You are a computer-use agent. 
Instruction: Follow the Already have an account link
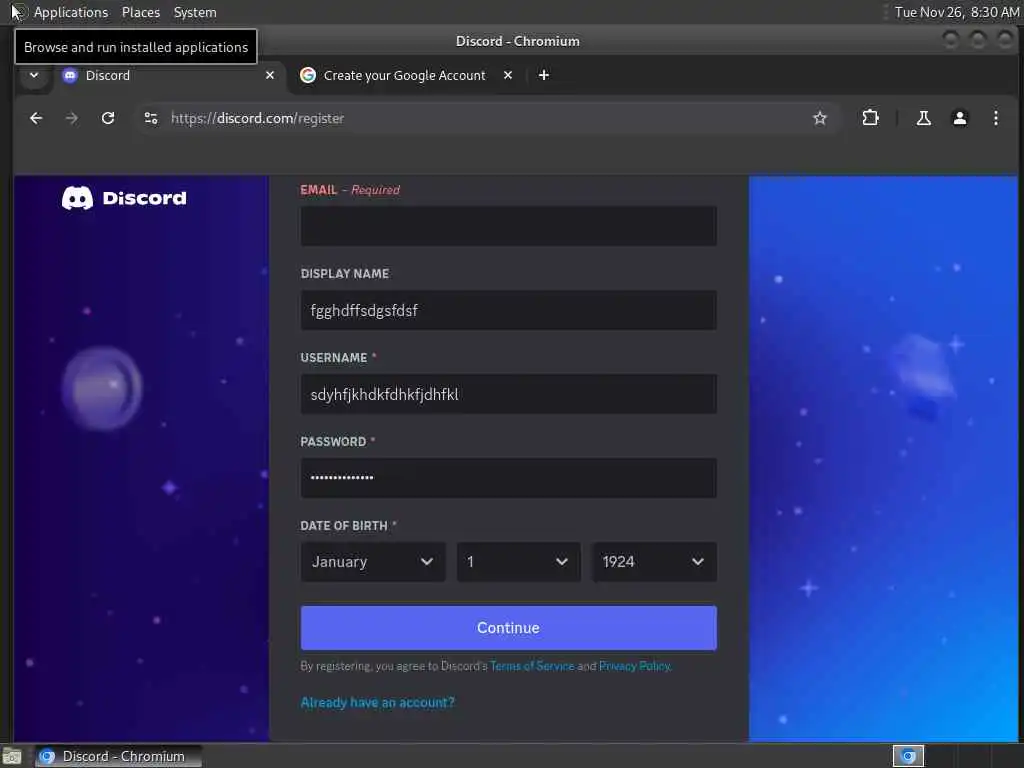coord(377,703)
